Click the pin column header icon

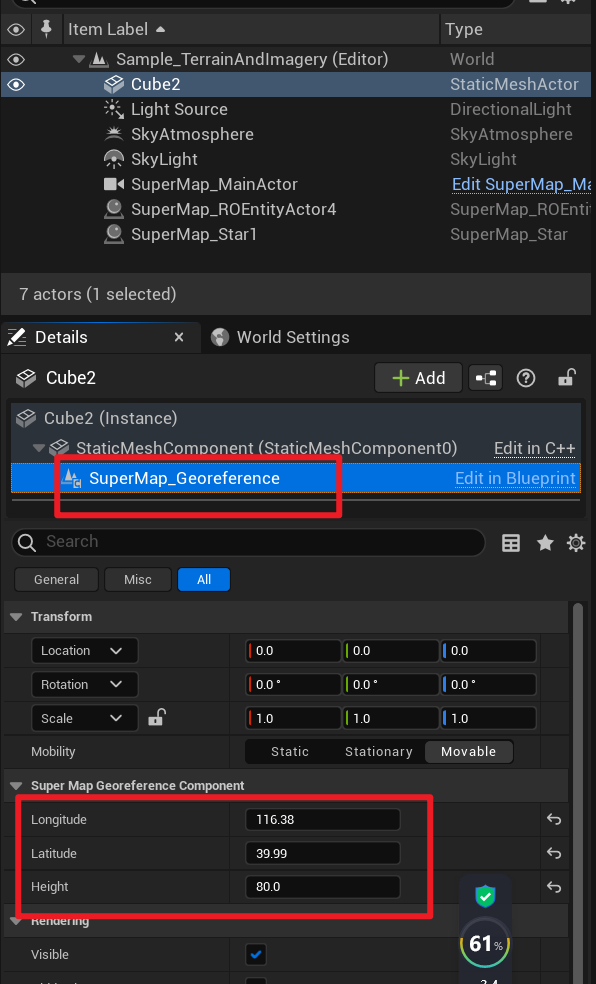pos(46,29)
